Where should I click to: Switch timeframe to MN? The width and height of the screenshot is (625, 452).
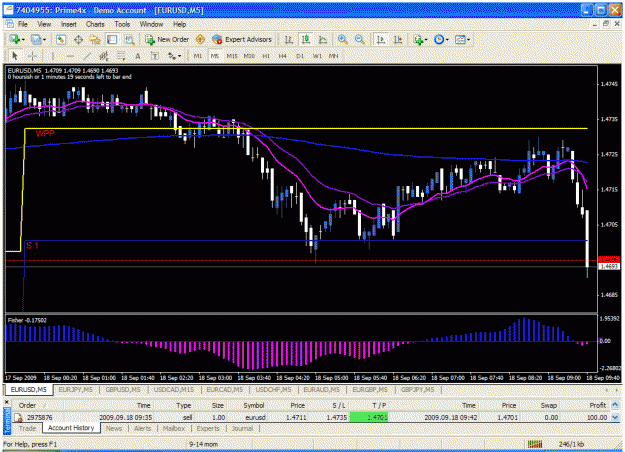pyautogui.click(x=334, y=56)
